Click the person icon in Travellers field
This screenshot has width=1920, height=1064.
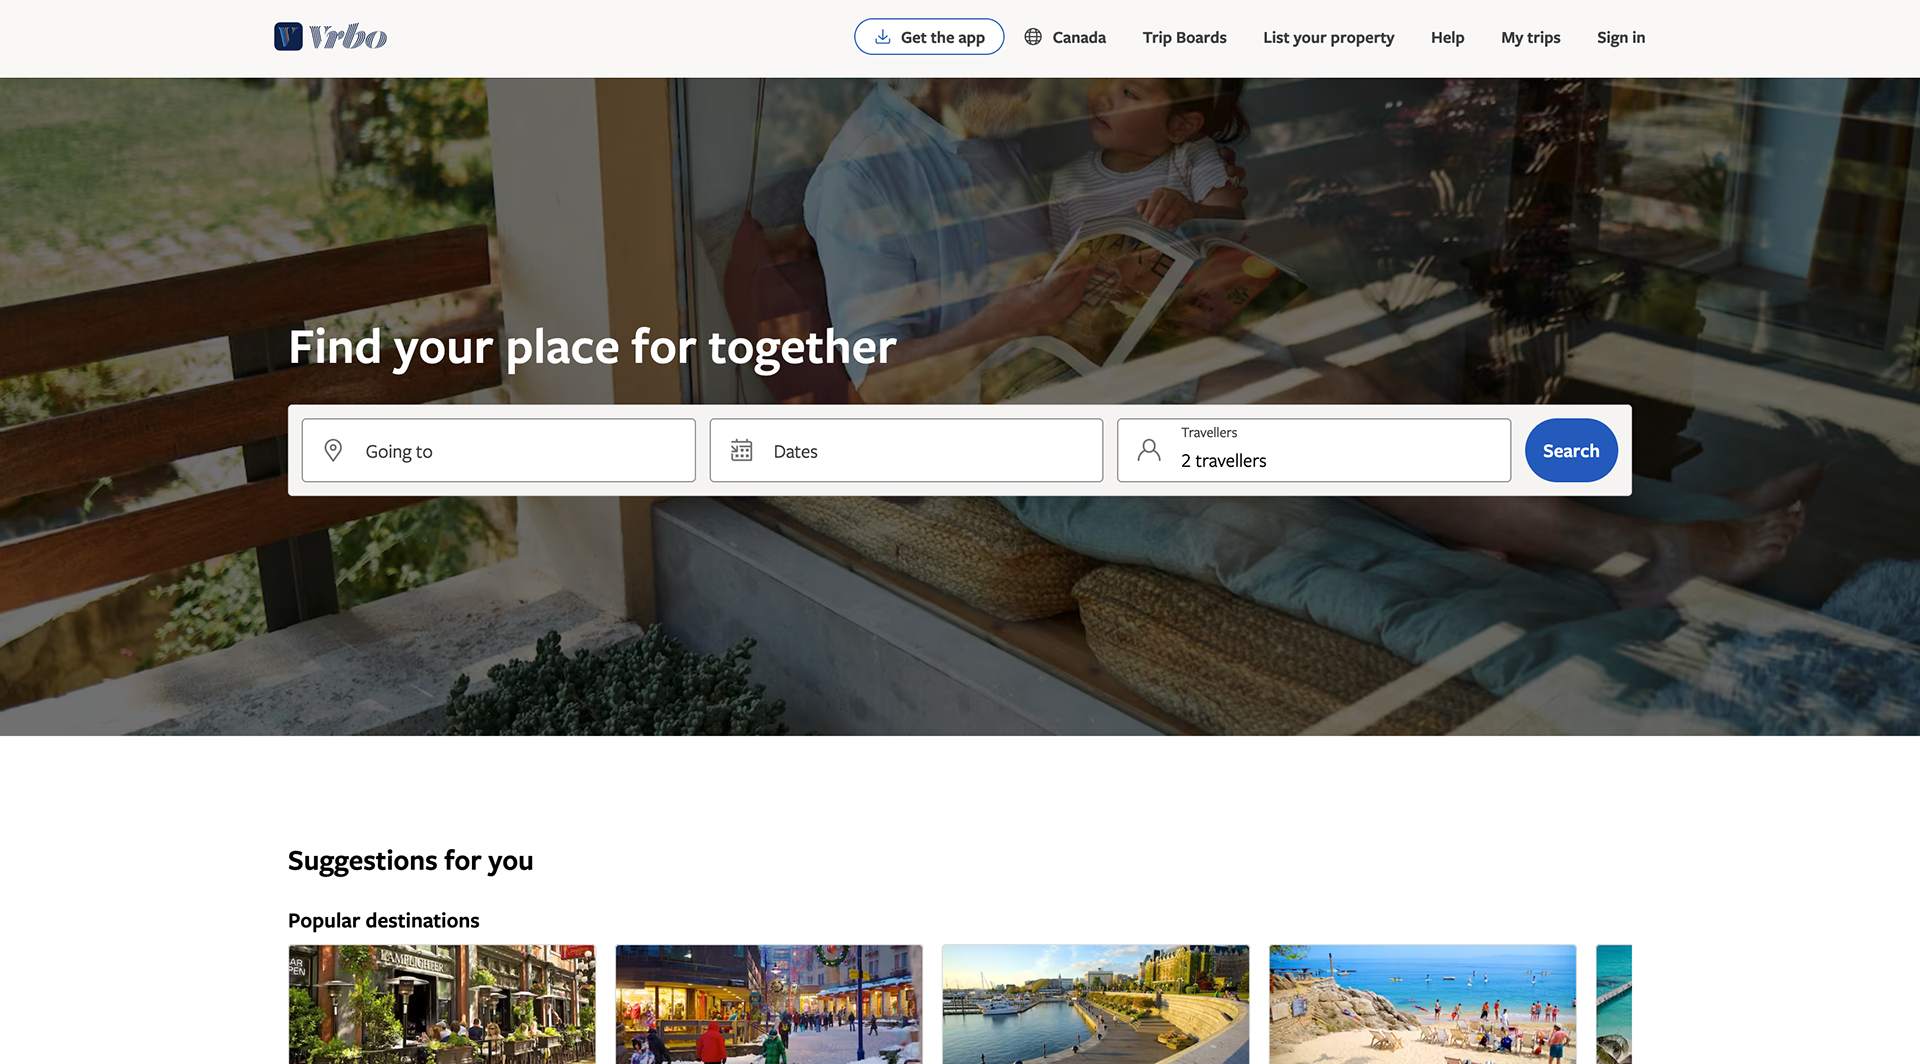coord(1149,450)
